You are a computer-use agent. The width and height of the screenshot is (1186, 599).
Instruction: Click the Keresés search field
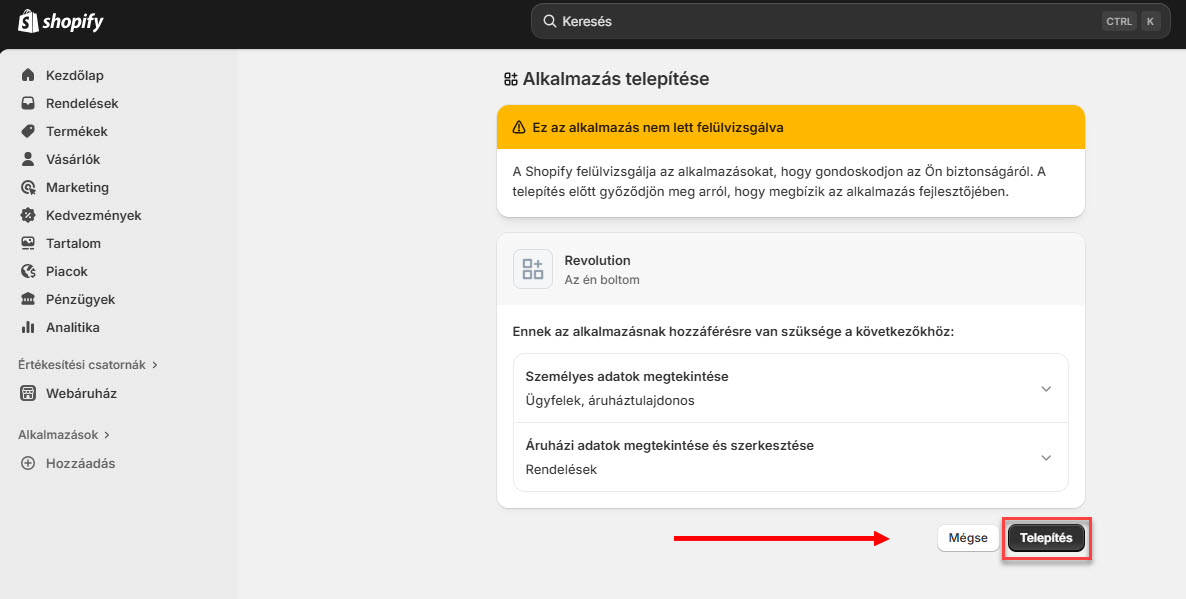pyautogui.click(x=820, y=21)
